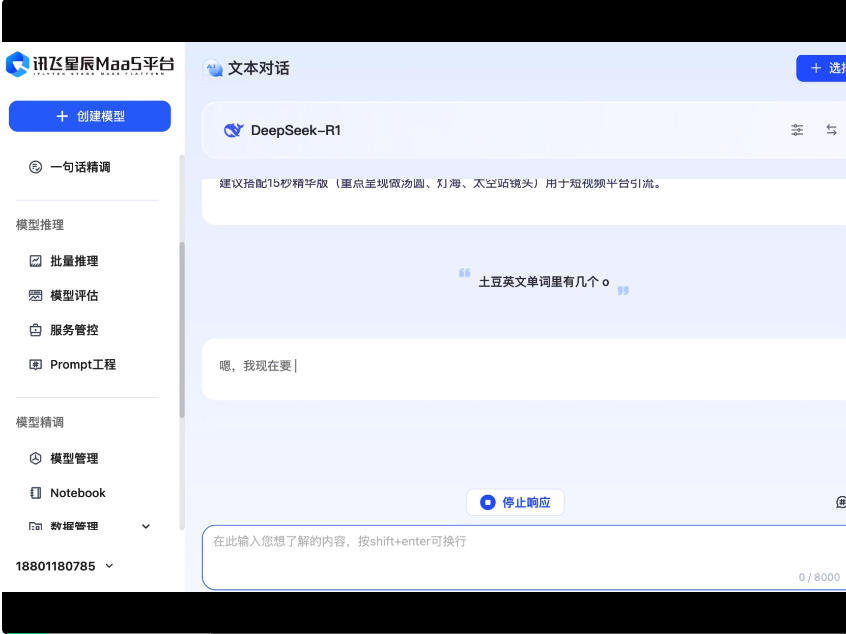Screen dimensions: 846x634
Task: Click the Prompt工程 icon
Action: [x=36, y=365]
